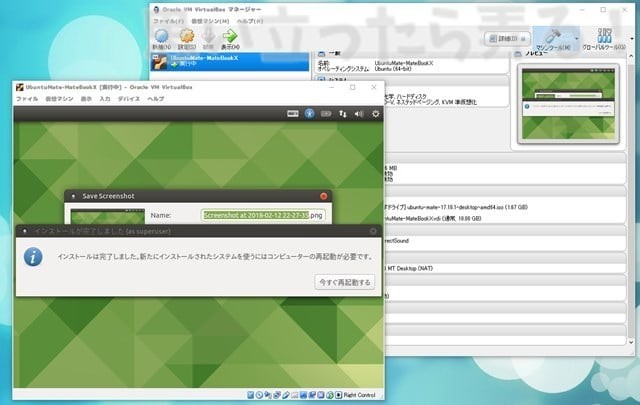
Task: Click green mouse integration icon in status bar
Action: pos(330,395)
